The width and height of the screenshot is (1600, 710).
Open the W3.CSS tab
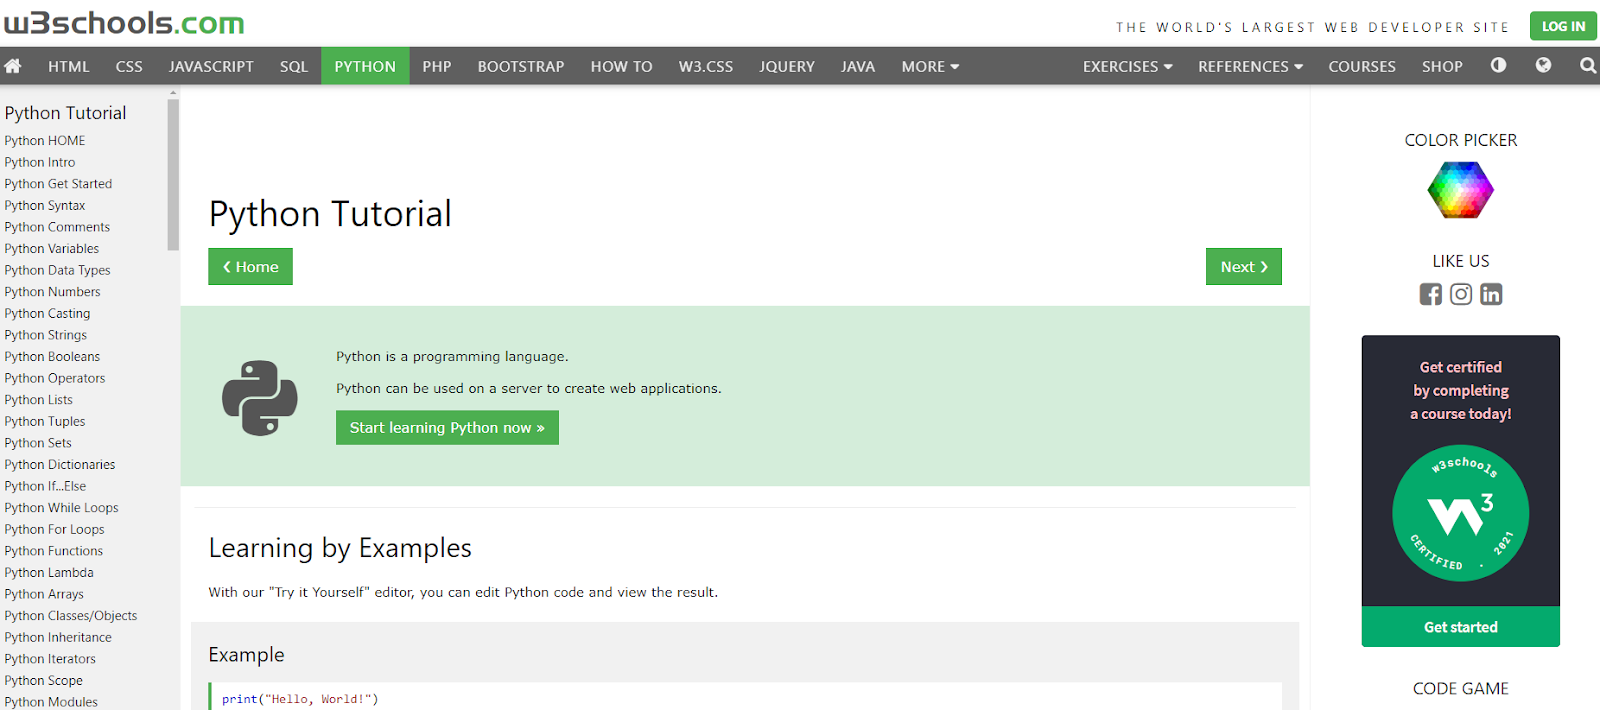point(706,66)
